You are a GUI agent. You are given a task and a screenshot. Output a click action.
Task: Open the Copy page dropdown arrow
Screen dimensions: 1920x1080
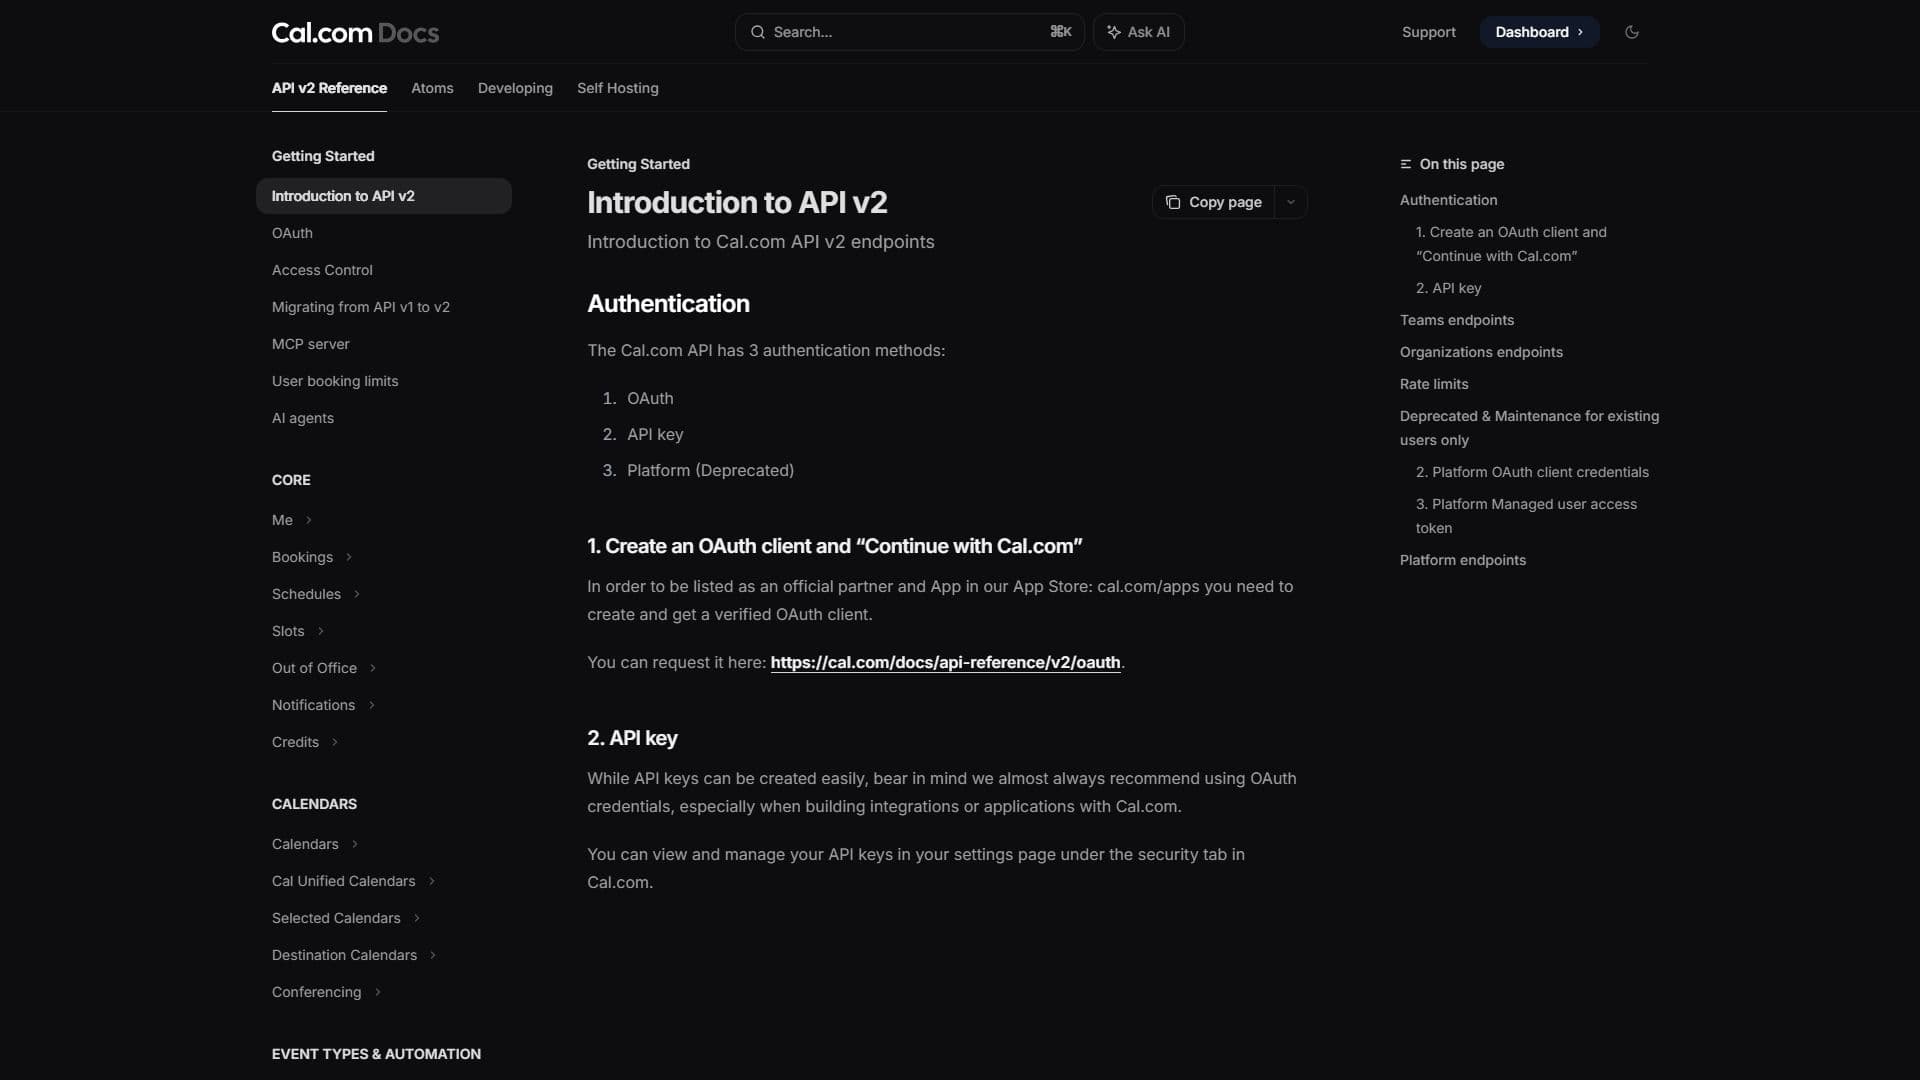point(1291,202)
